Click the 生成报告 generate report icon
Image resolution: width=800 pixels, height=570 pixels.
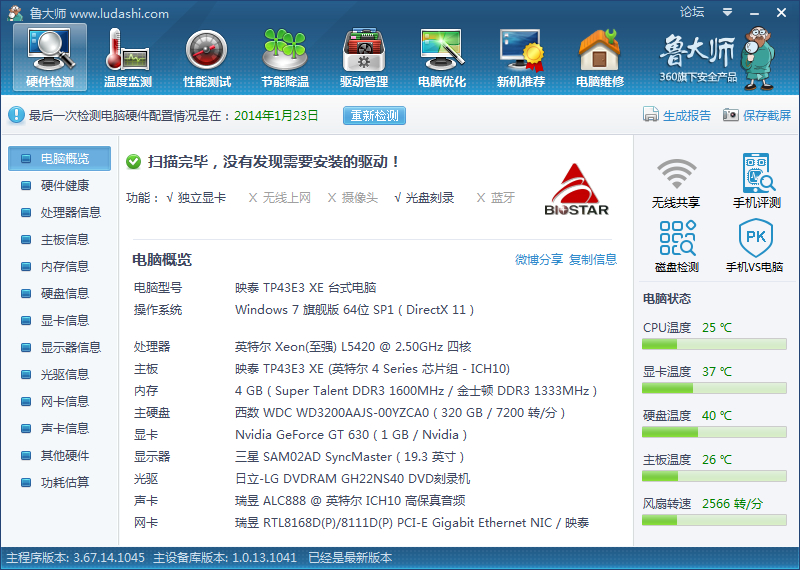click(x=651, y=115)
